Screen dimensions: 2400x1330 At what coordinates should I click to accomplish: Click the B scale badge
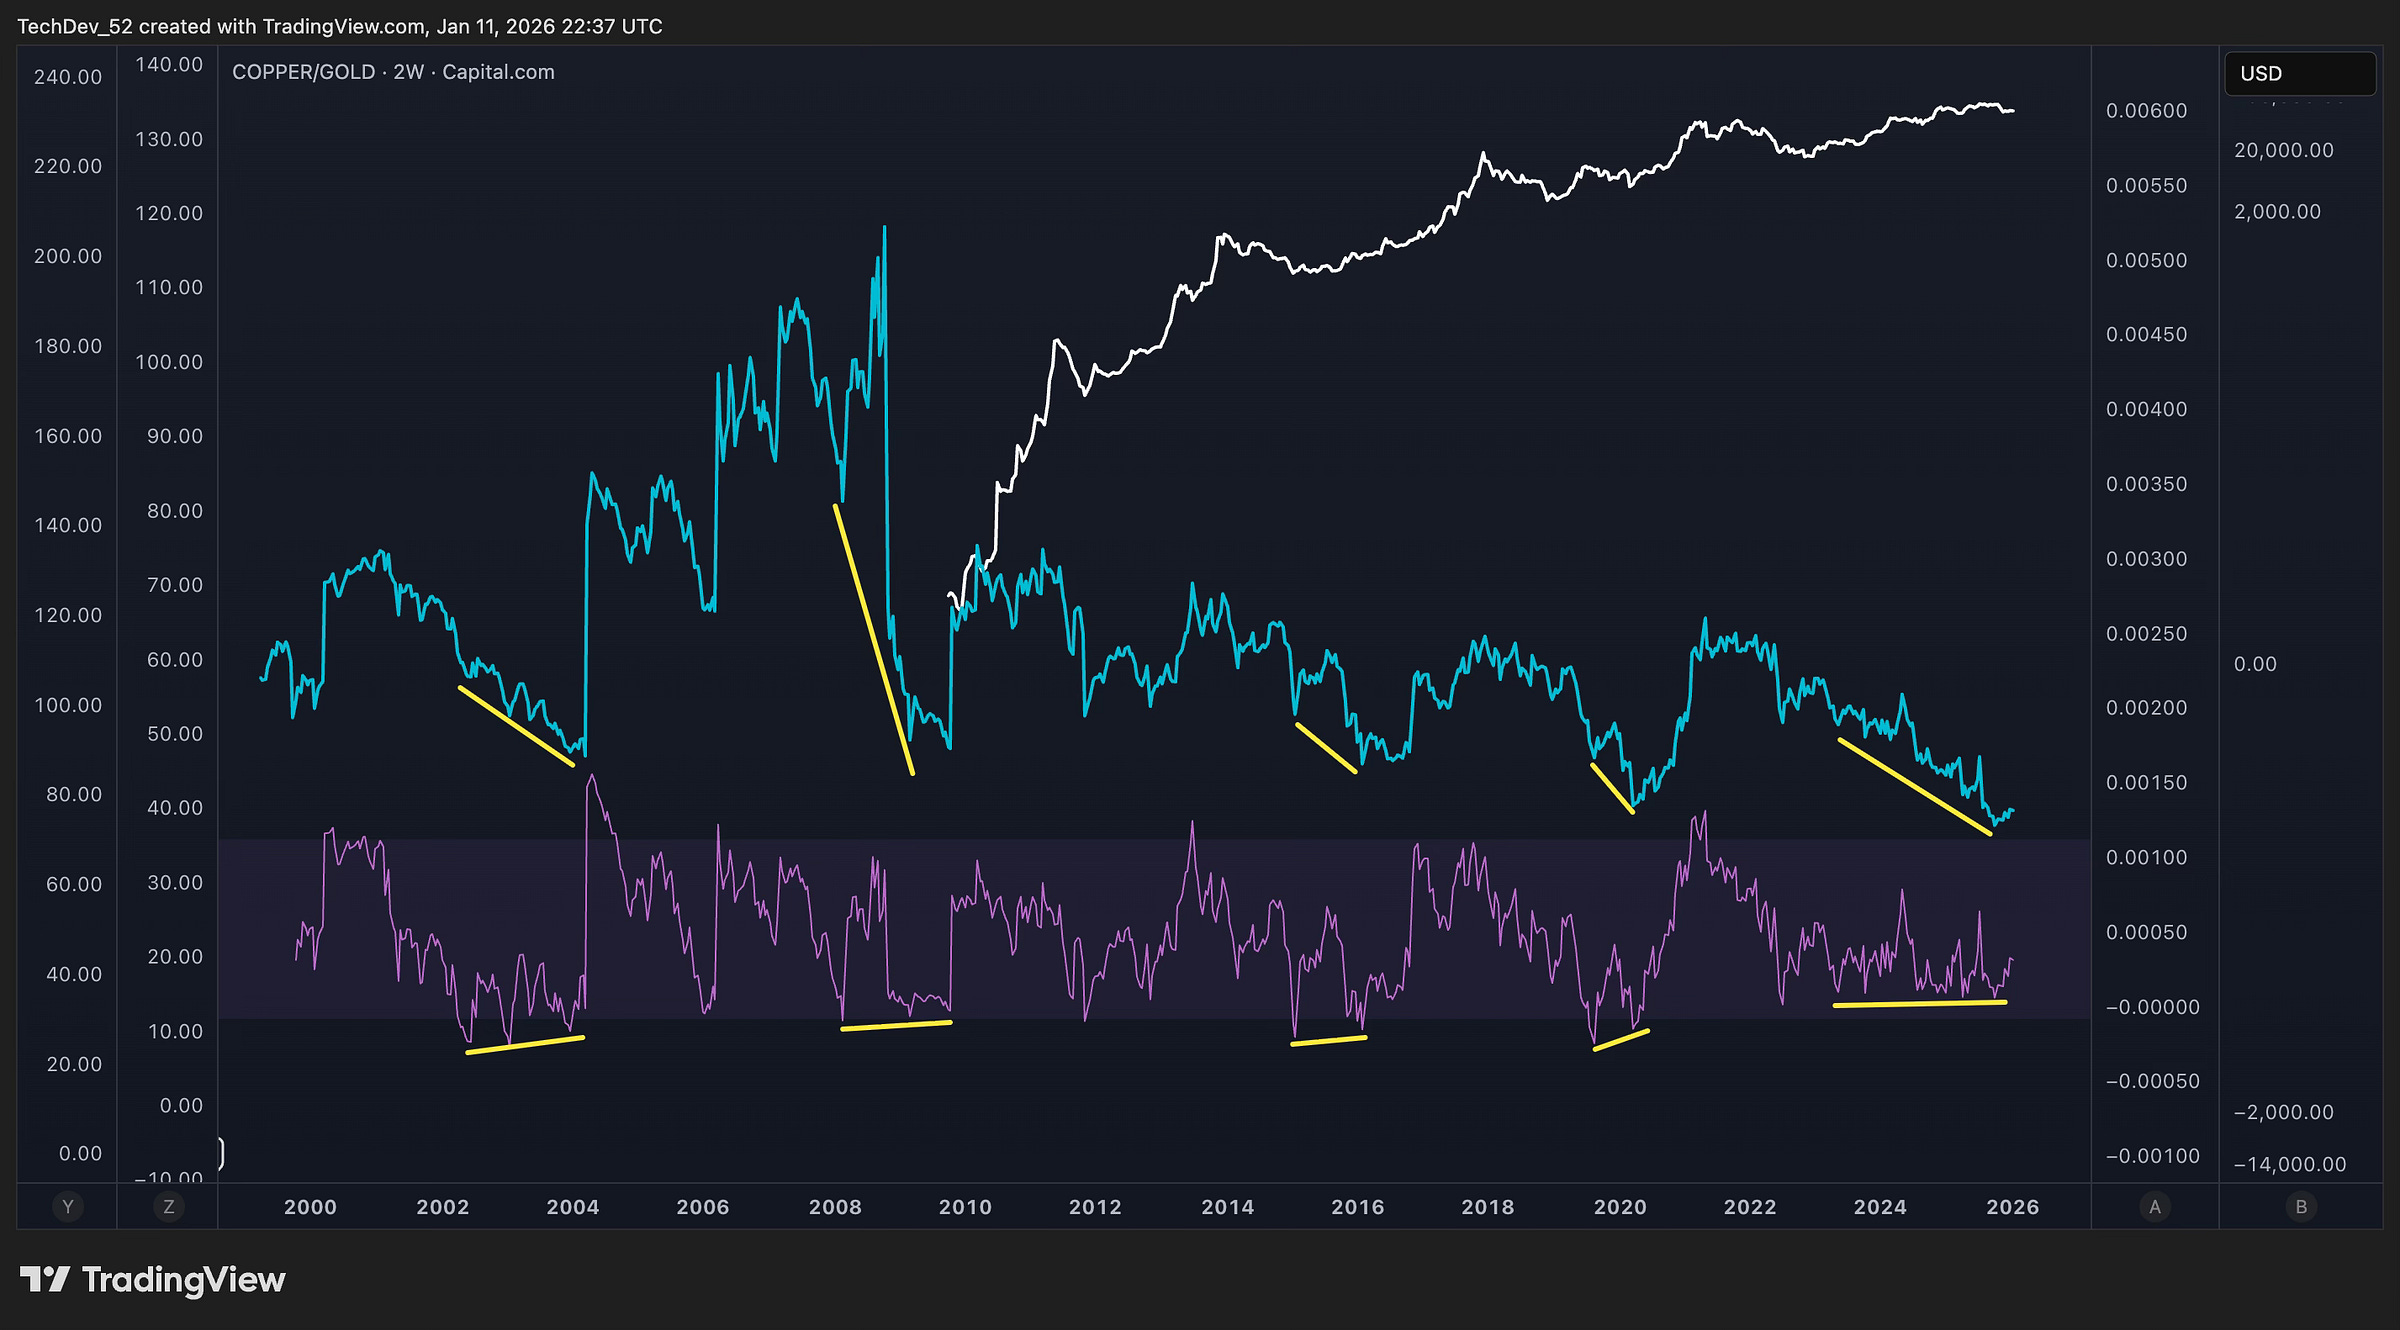[2301, 1207]
